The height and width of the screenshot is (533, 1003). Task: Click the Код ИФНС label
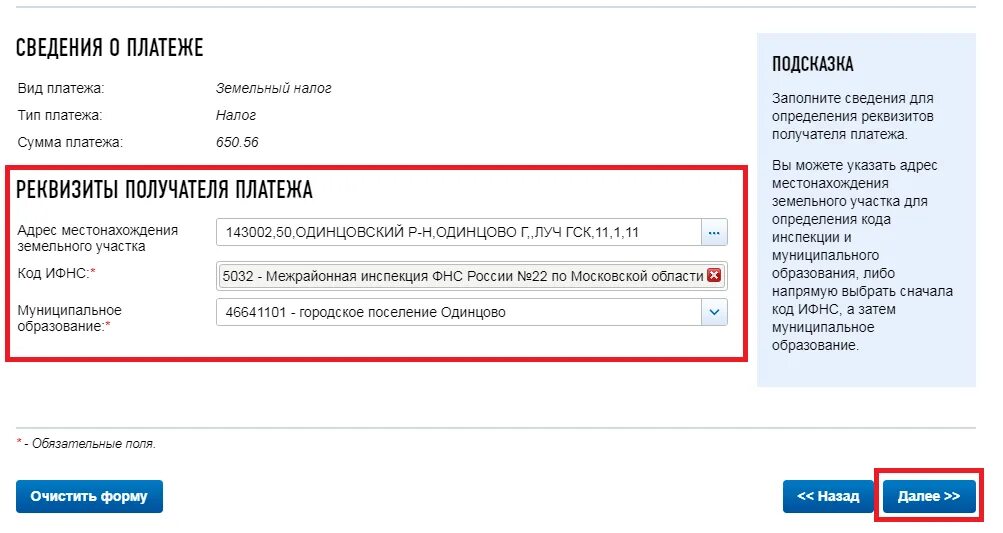pos(56,273)
